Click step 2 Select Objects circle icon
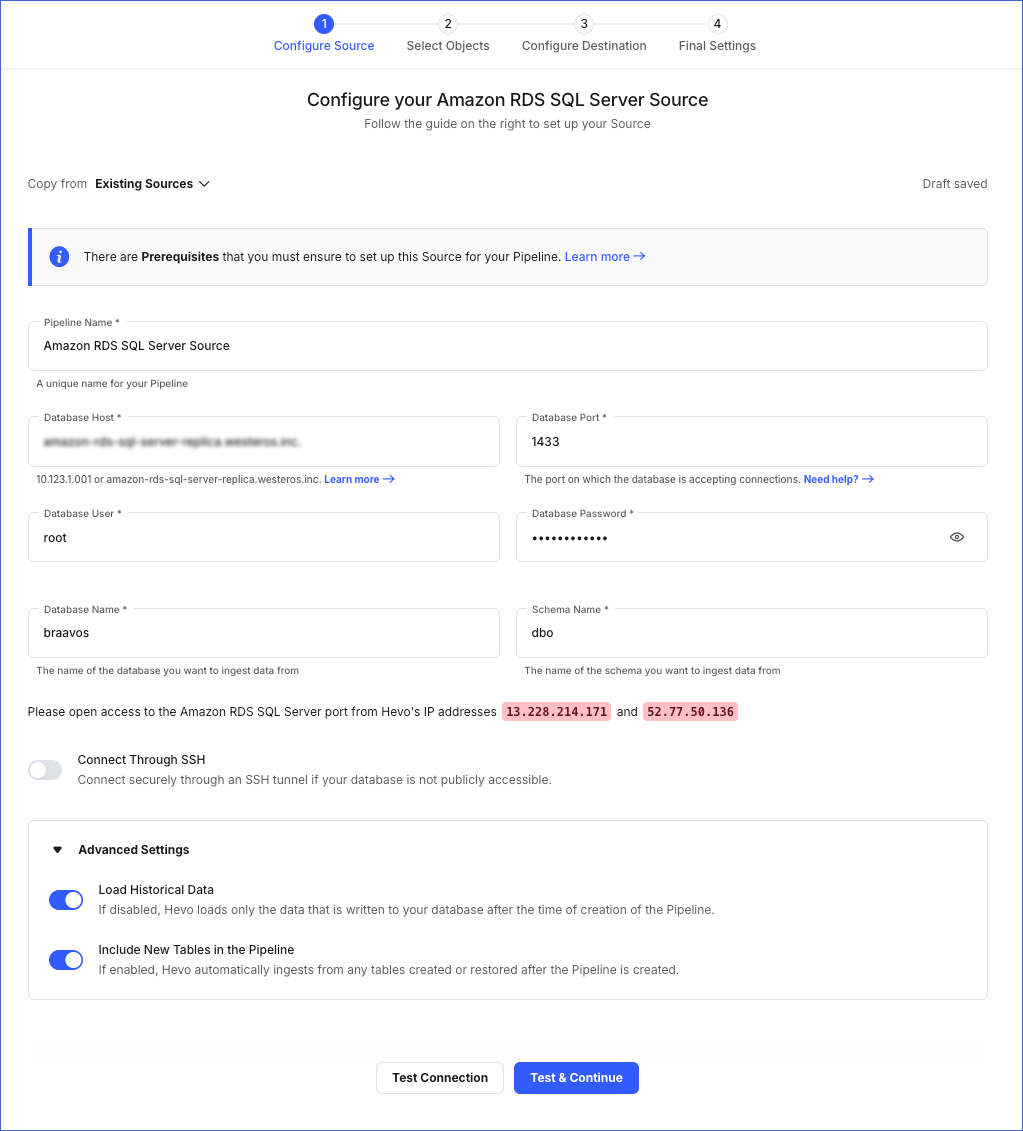The width and height of the screenshot is (1023, 1131). pos(447,24)
